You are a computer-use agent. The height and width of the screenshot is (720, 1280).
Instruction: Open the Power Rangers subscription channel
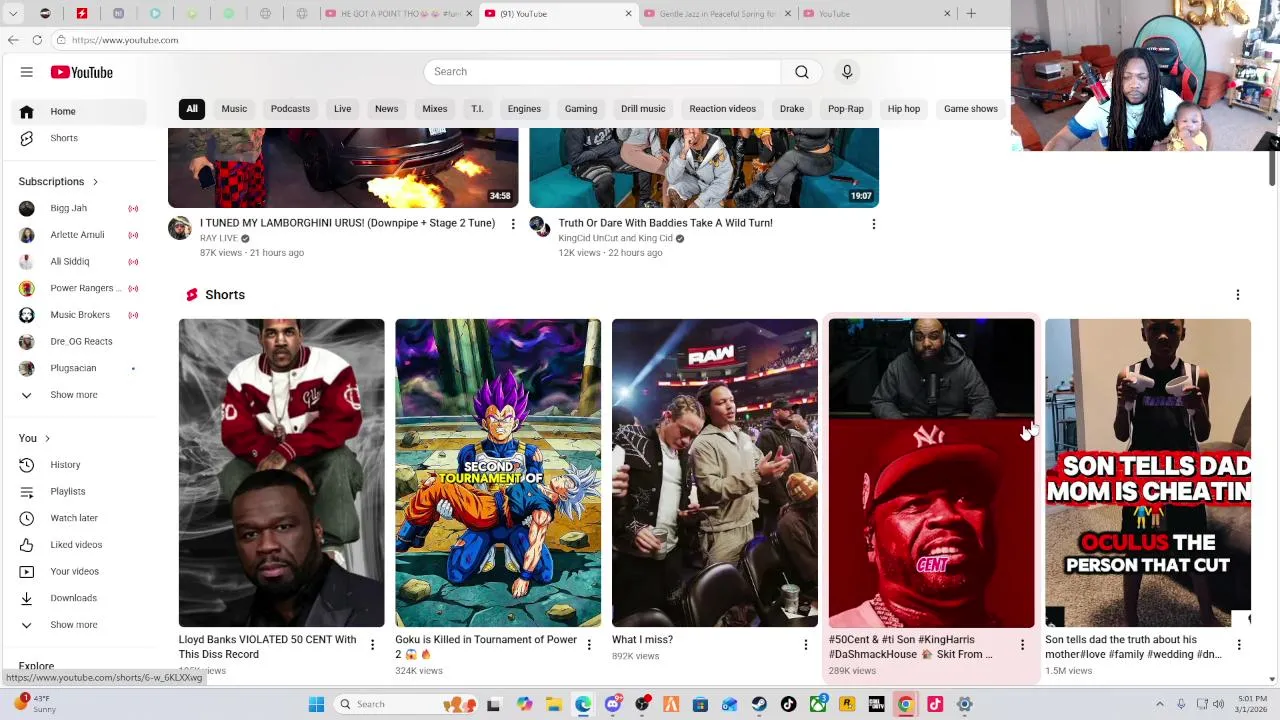coord(78,288)
